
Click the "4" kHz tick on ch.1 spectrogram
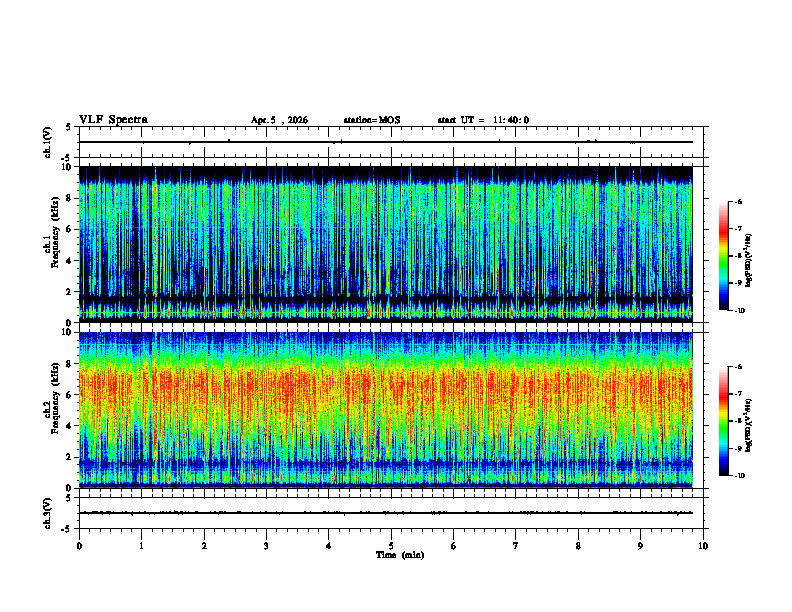70,261
